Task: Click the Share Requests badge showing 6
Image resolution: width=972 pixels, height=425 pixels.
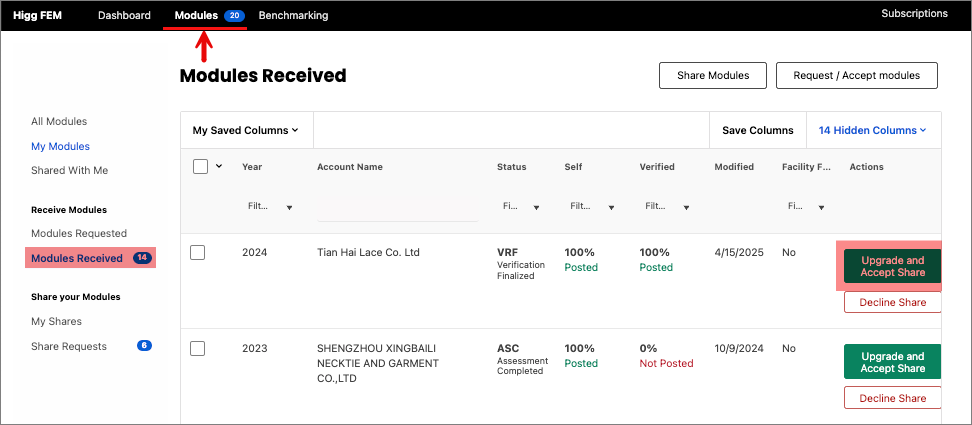Action: coord(143,346)
